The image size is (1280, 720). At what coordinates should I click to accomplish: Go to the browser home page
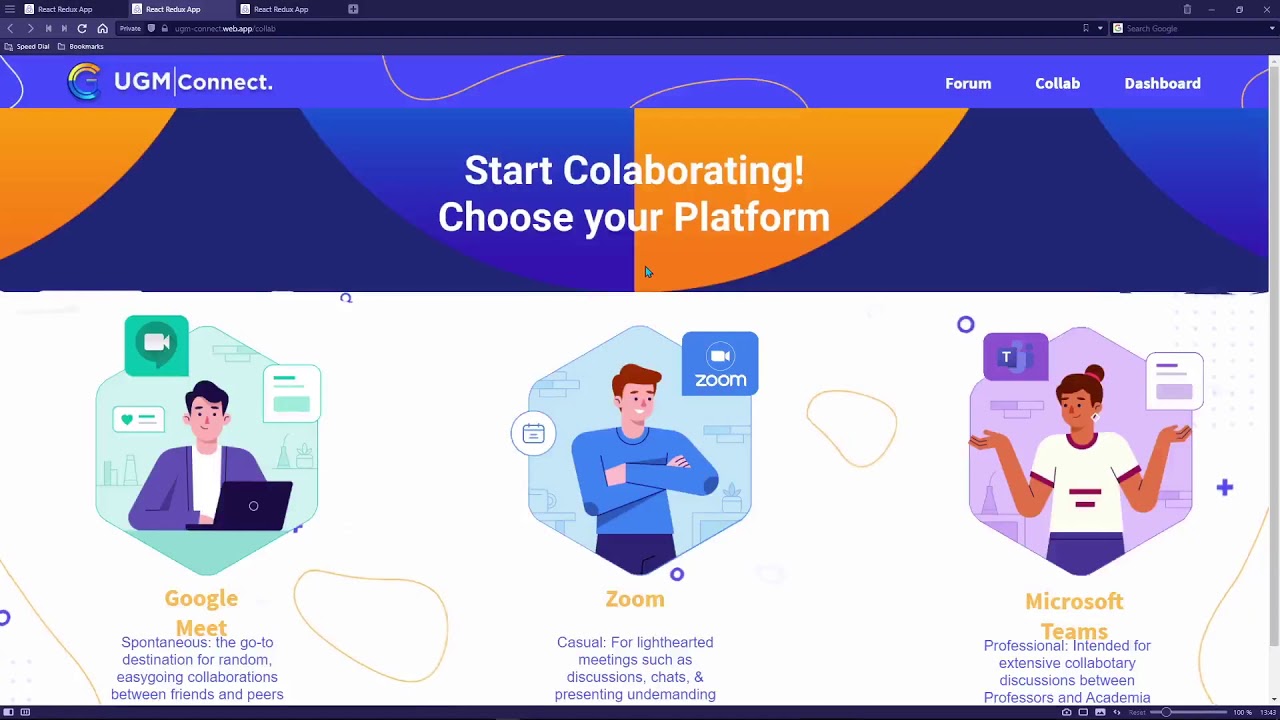pyautogui.click(x=102, y=28)
